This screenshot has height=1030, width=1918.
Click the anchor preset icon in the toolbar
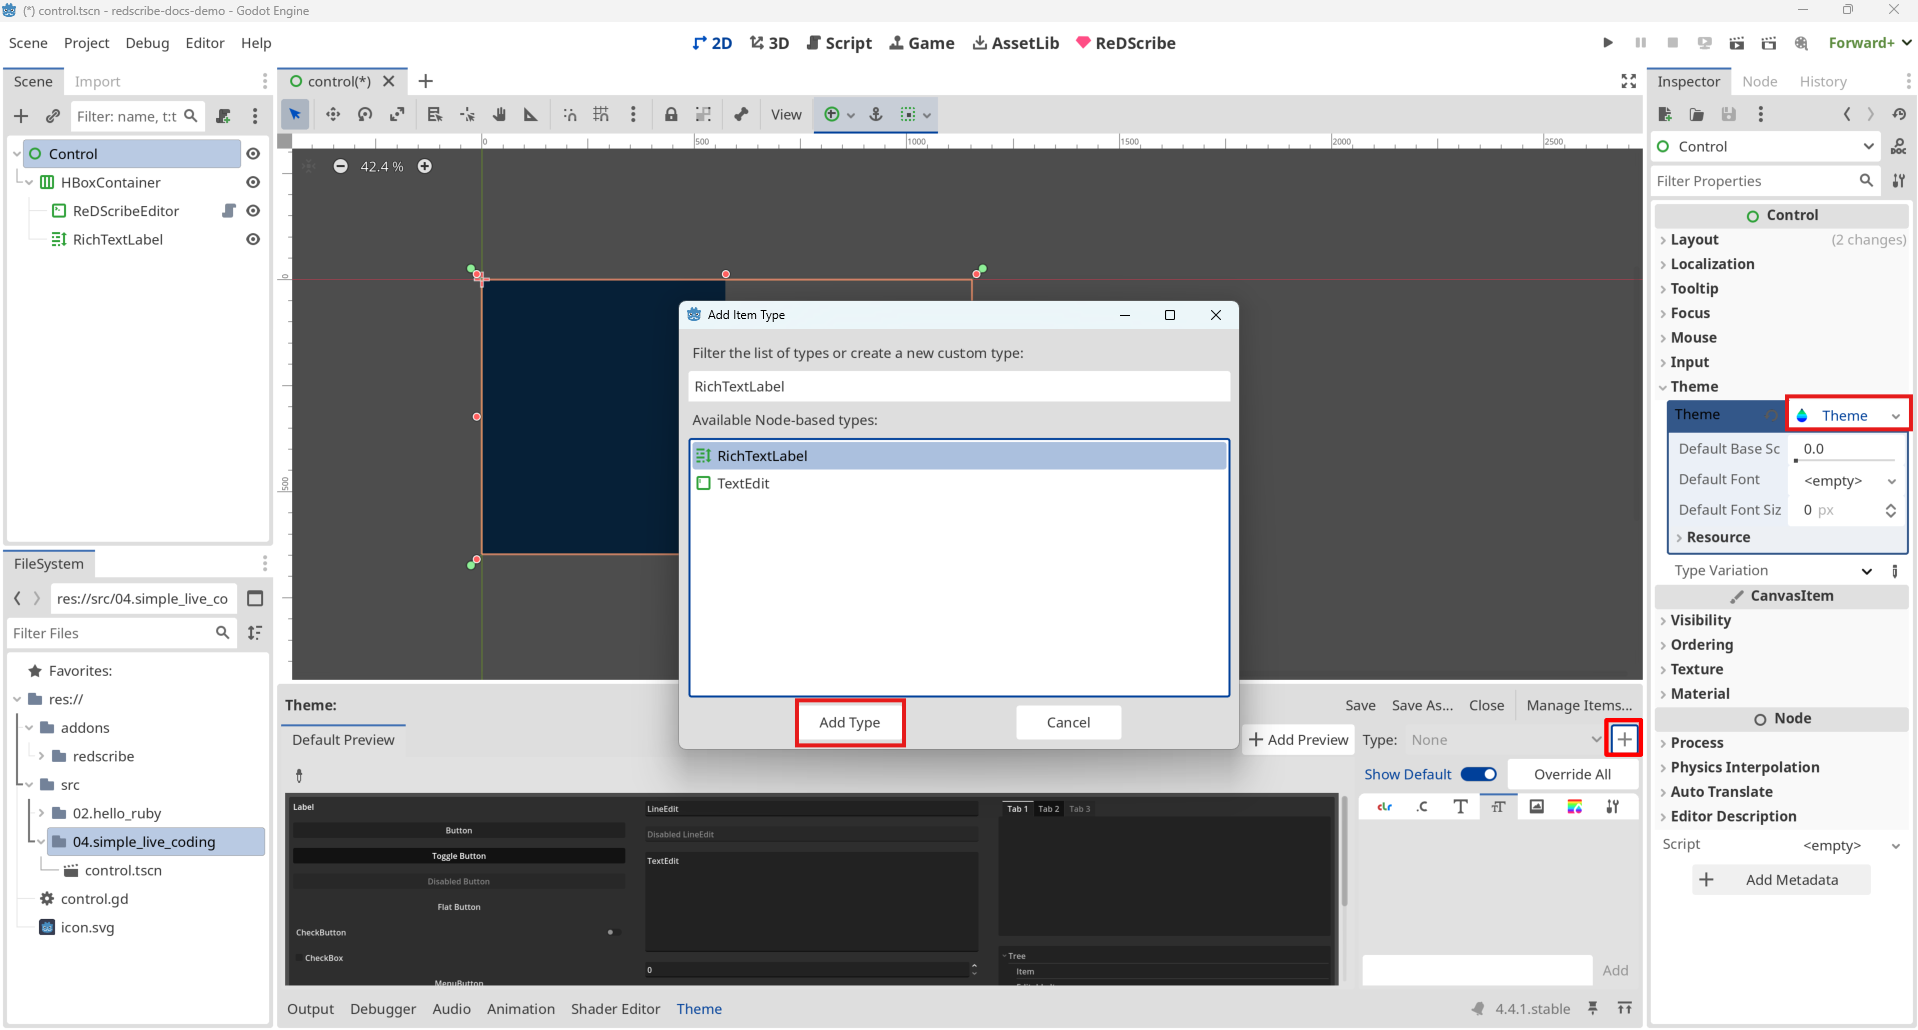tap(876, 115)
